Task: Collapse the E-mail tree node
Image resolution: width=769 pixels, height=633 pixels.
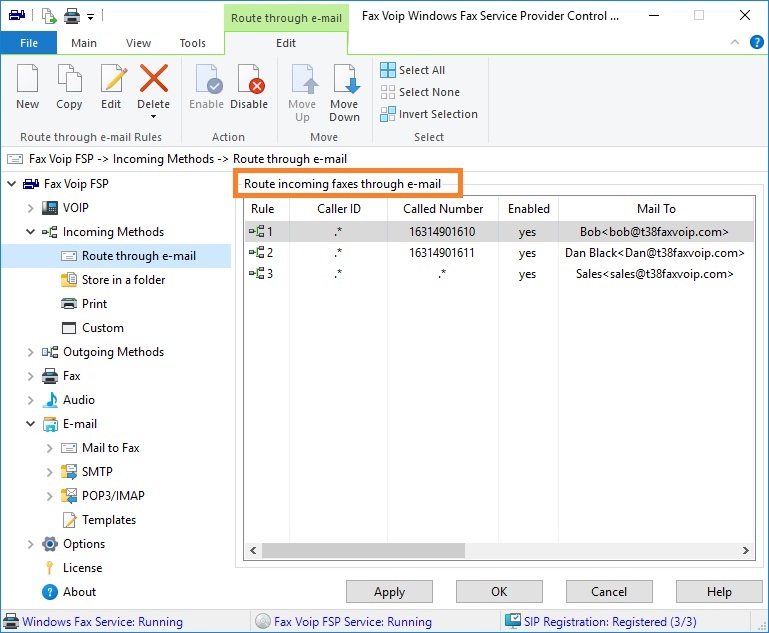Action: (30, 424)
